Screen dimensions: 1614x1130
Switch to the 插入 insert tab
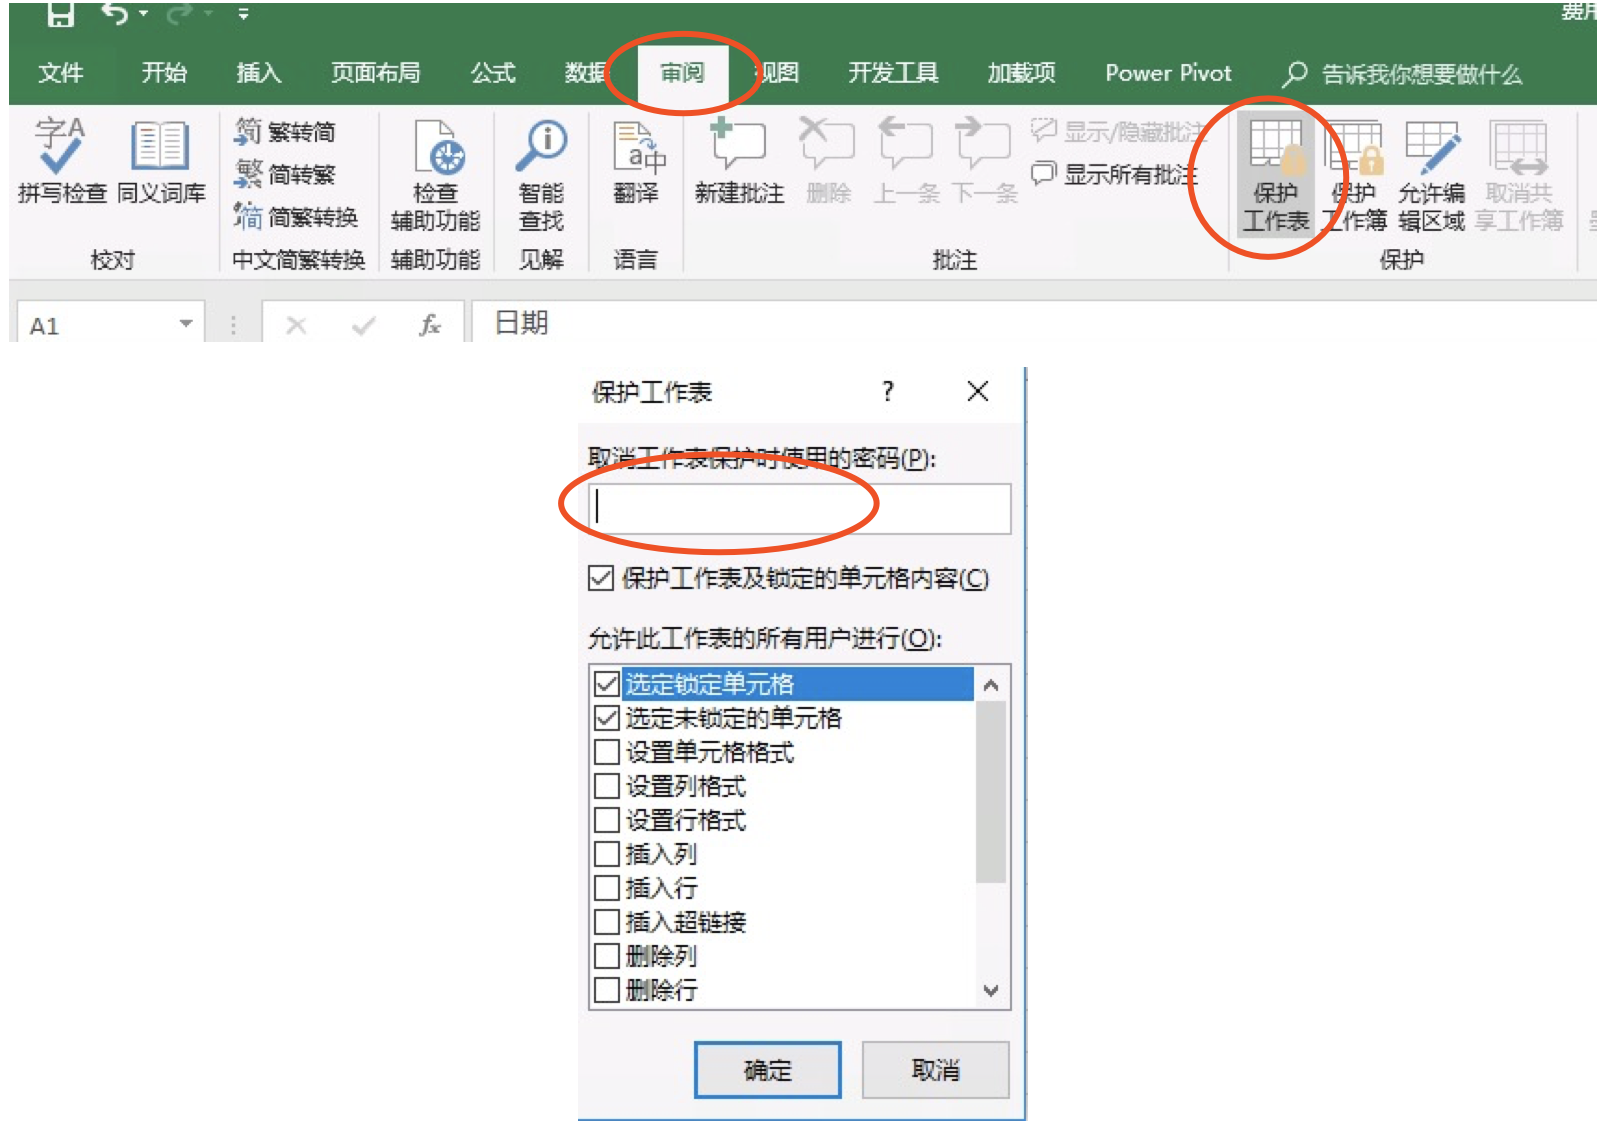(259, 73)
